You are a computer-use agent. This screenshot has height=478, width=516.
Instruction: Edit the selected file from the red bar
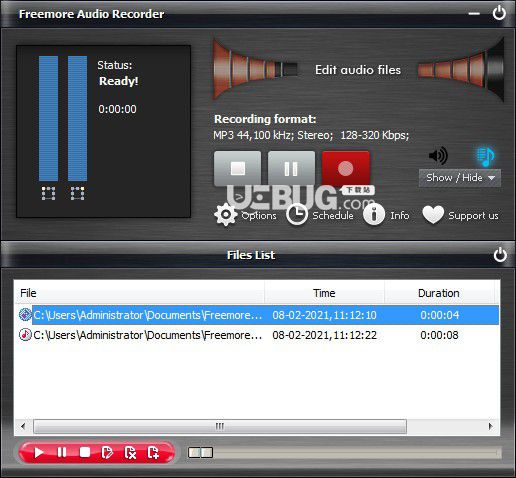tap(107, 453)
